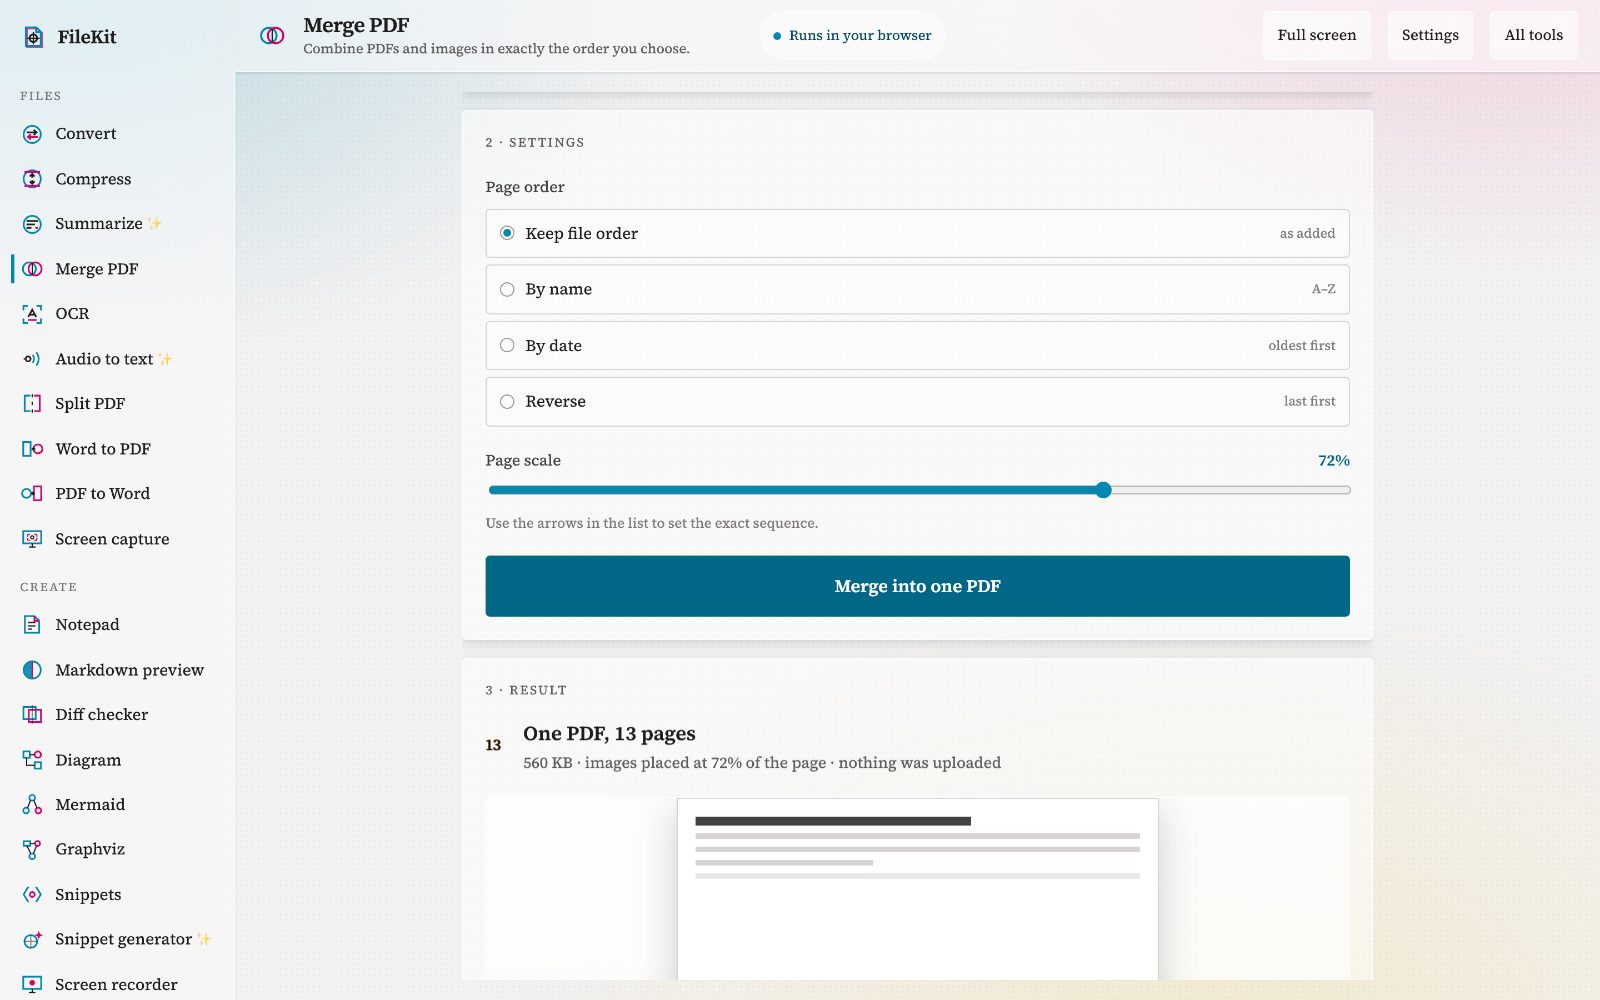Click the 72% page scale value
Viewport: 1600px width, 1000px height.
pos(1333,461)
